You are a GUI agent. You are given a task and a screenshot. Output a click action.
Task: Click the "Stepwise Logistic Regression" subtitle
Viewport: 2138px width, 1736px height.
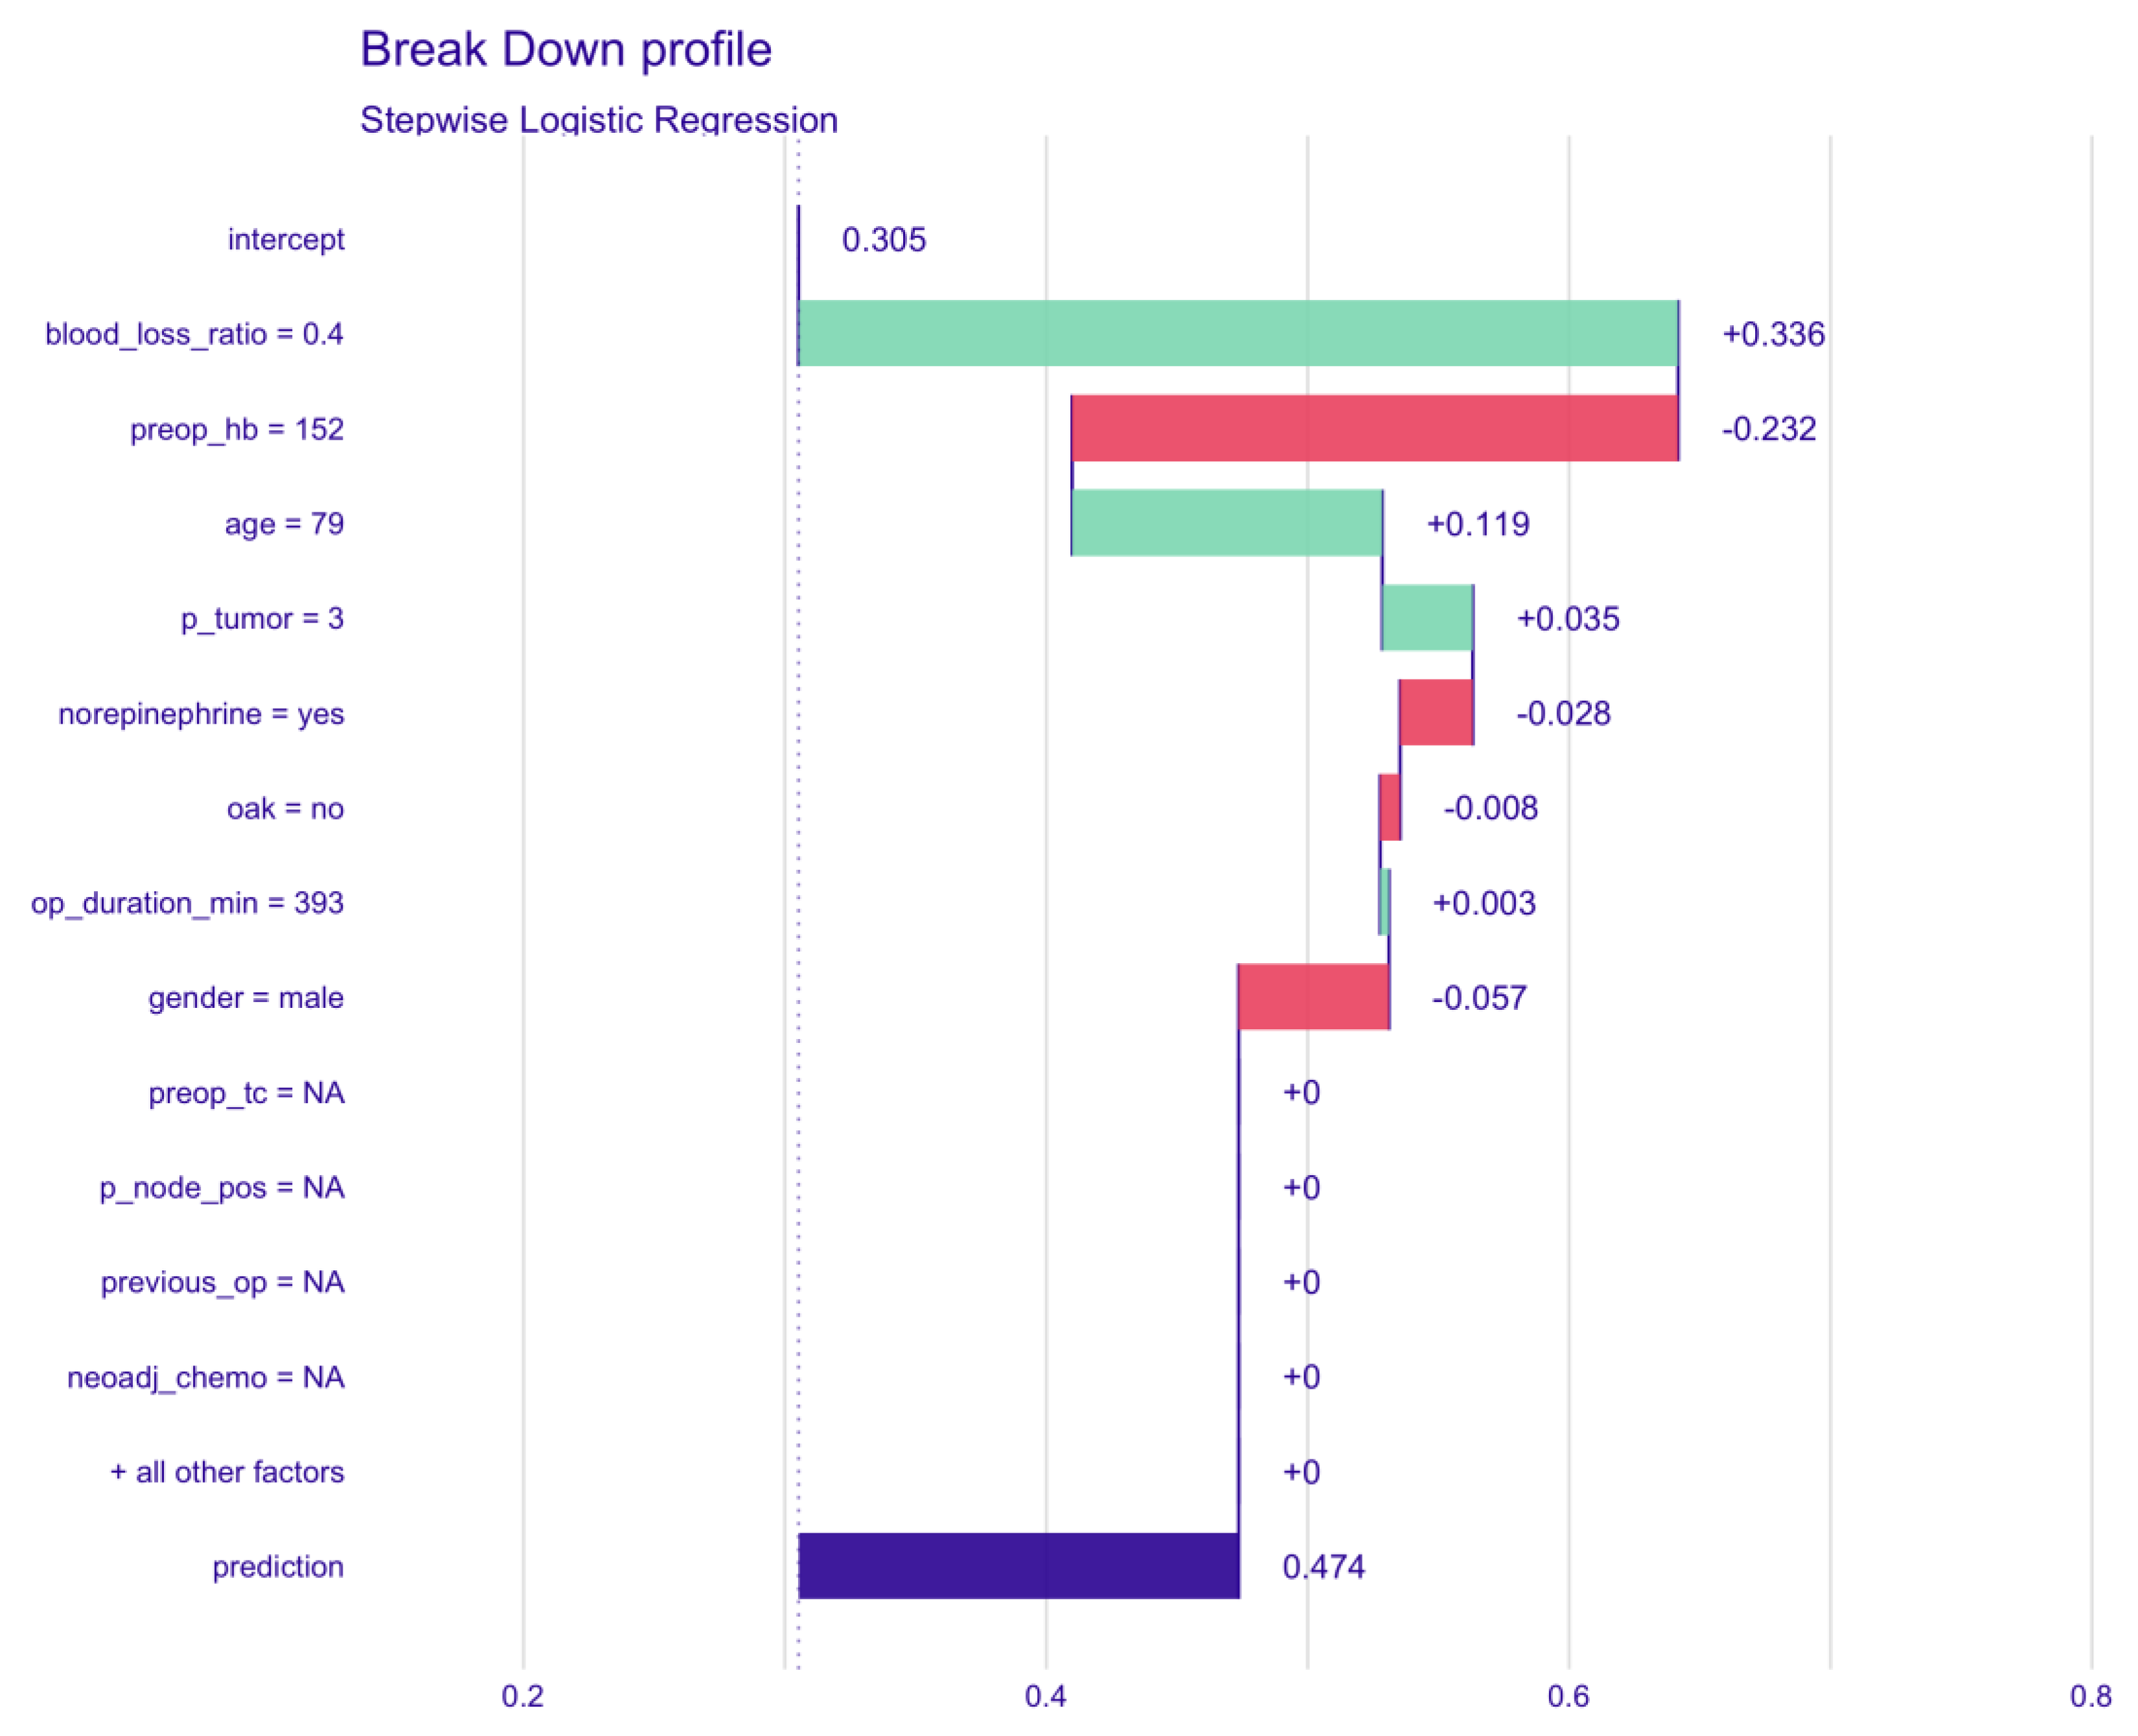coord(598,120)
